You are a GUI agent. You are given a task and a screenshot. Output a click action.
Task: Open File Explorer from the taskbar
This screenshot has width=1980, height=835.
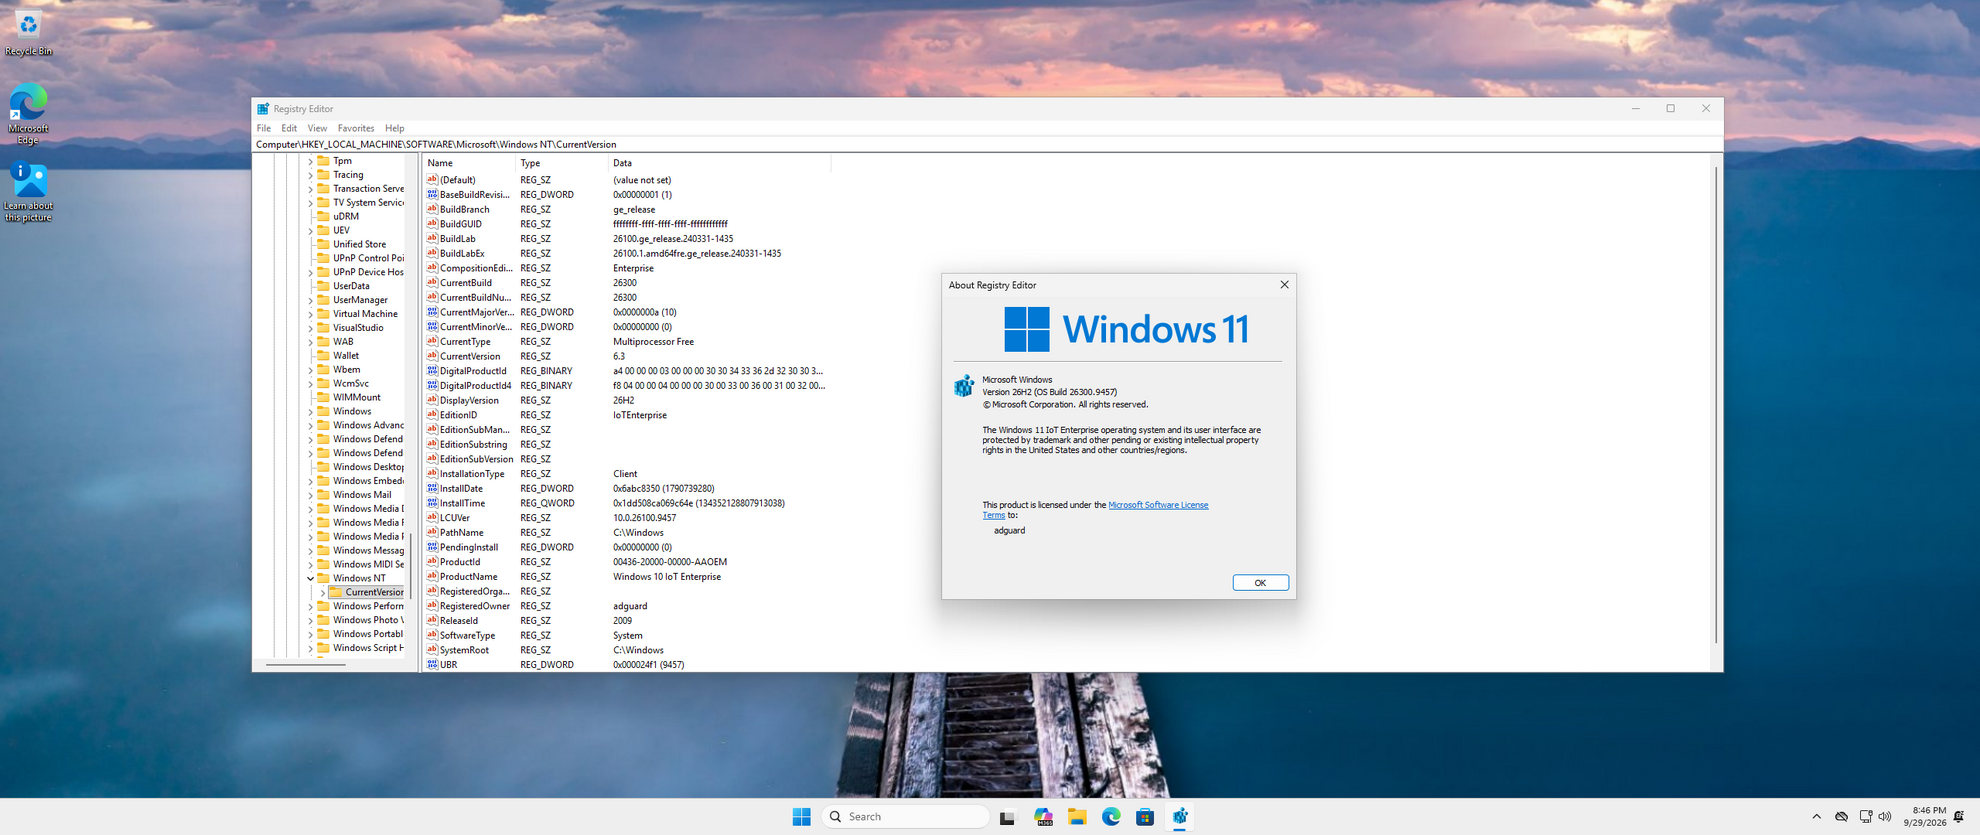pyautogui.click(x=1077, y=817)
